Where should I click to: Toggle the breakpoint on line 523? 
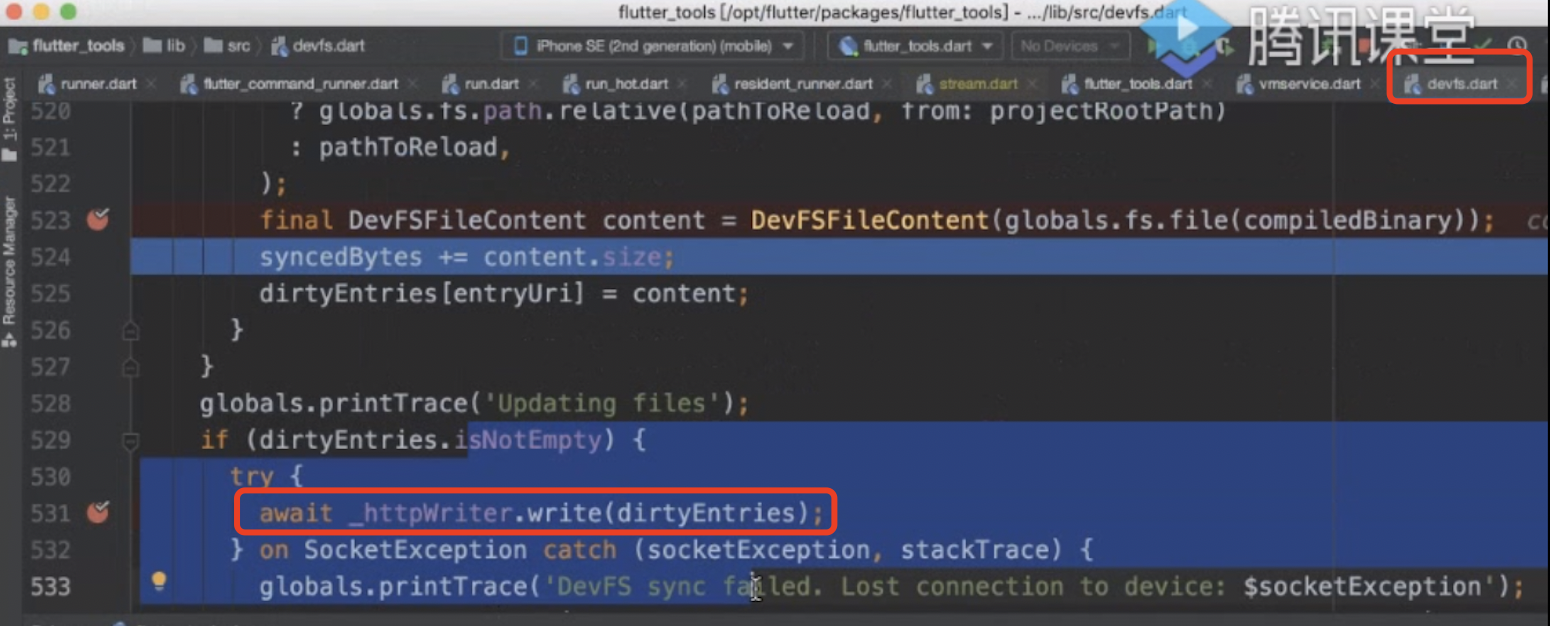(98, 220)
